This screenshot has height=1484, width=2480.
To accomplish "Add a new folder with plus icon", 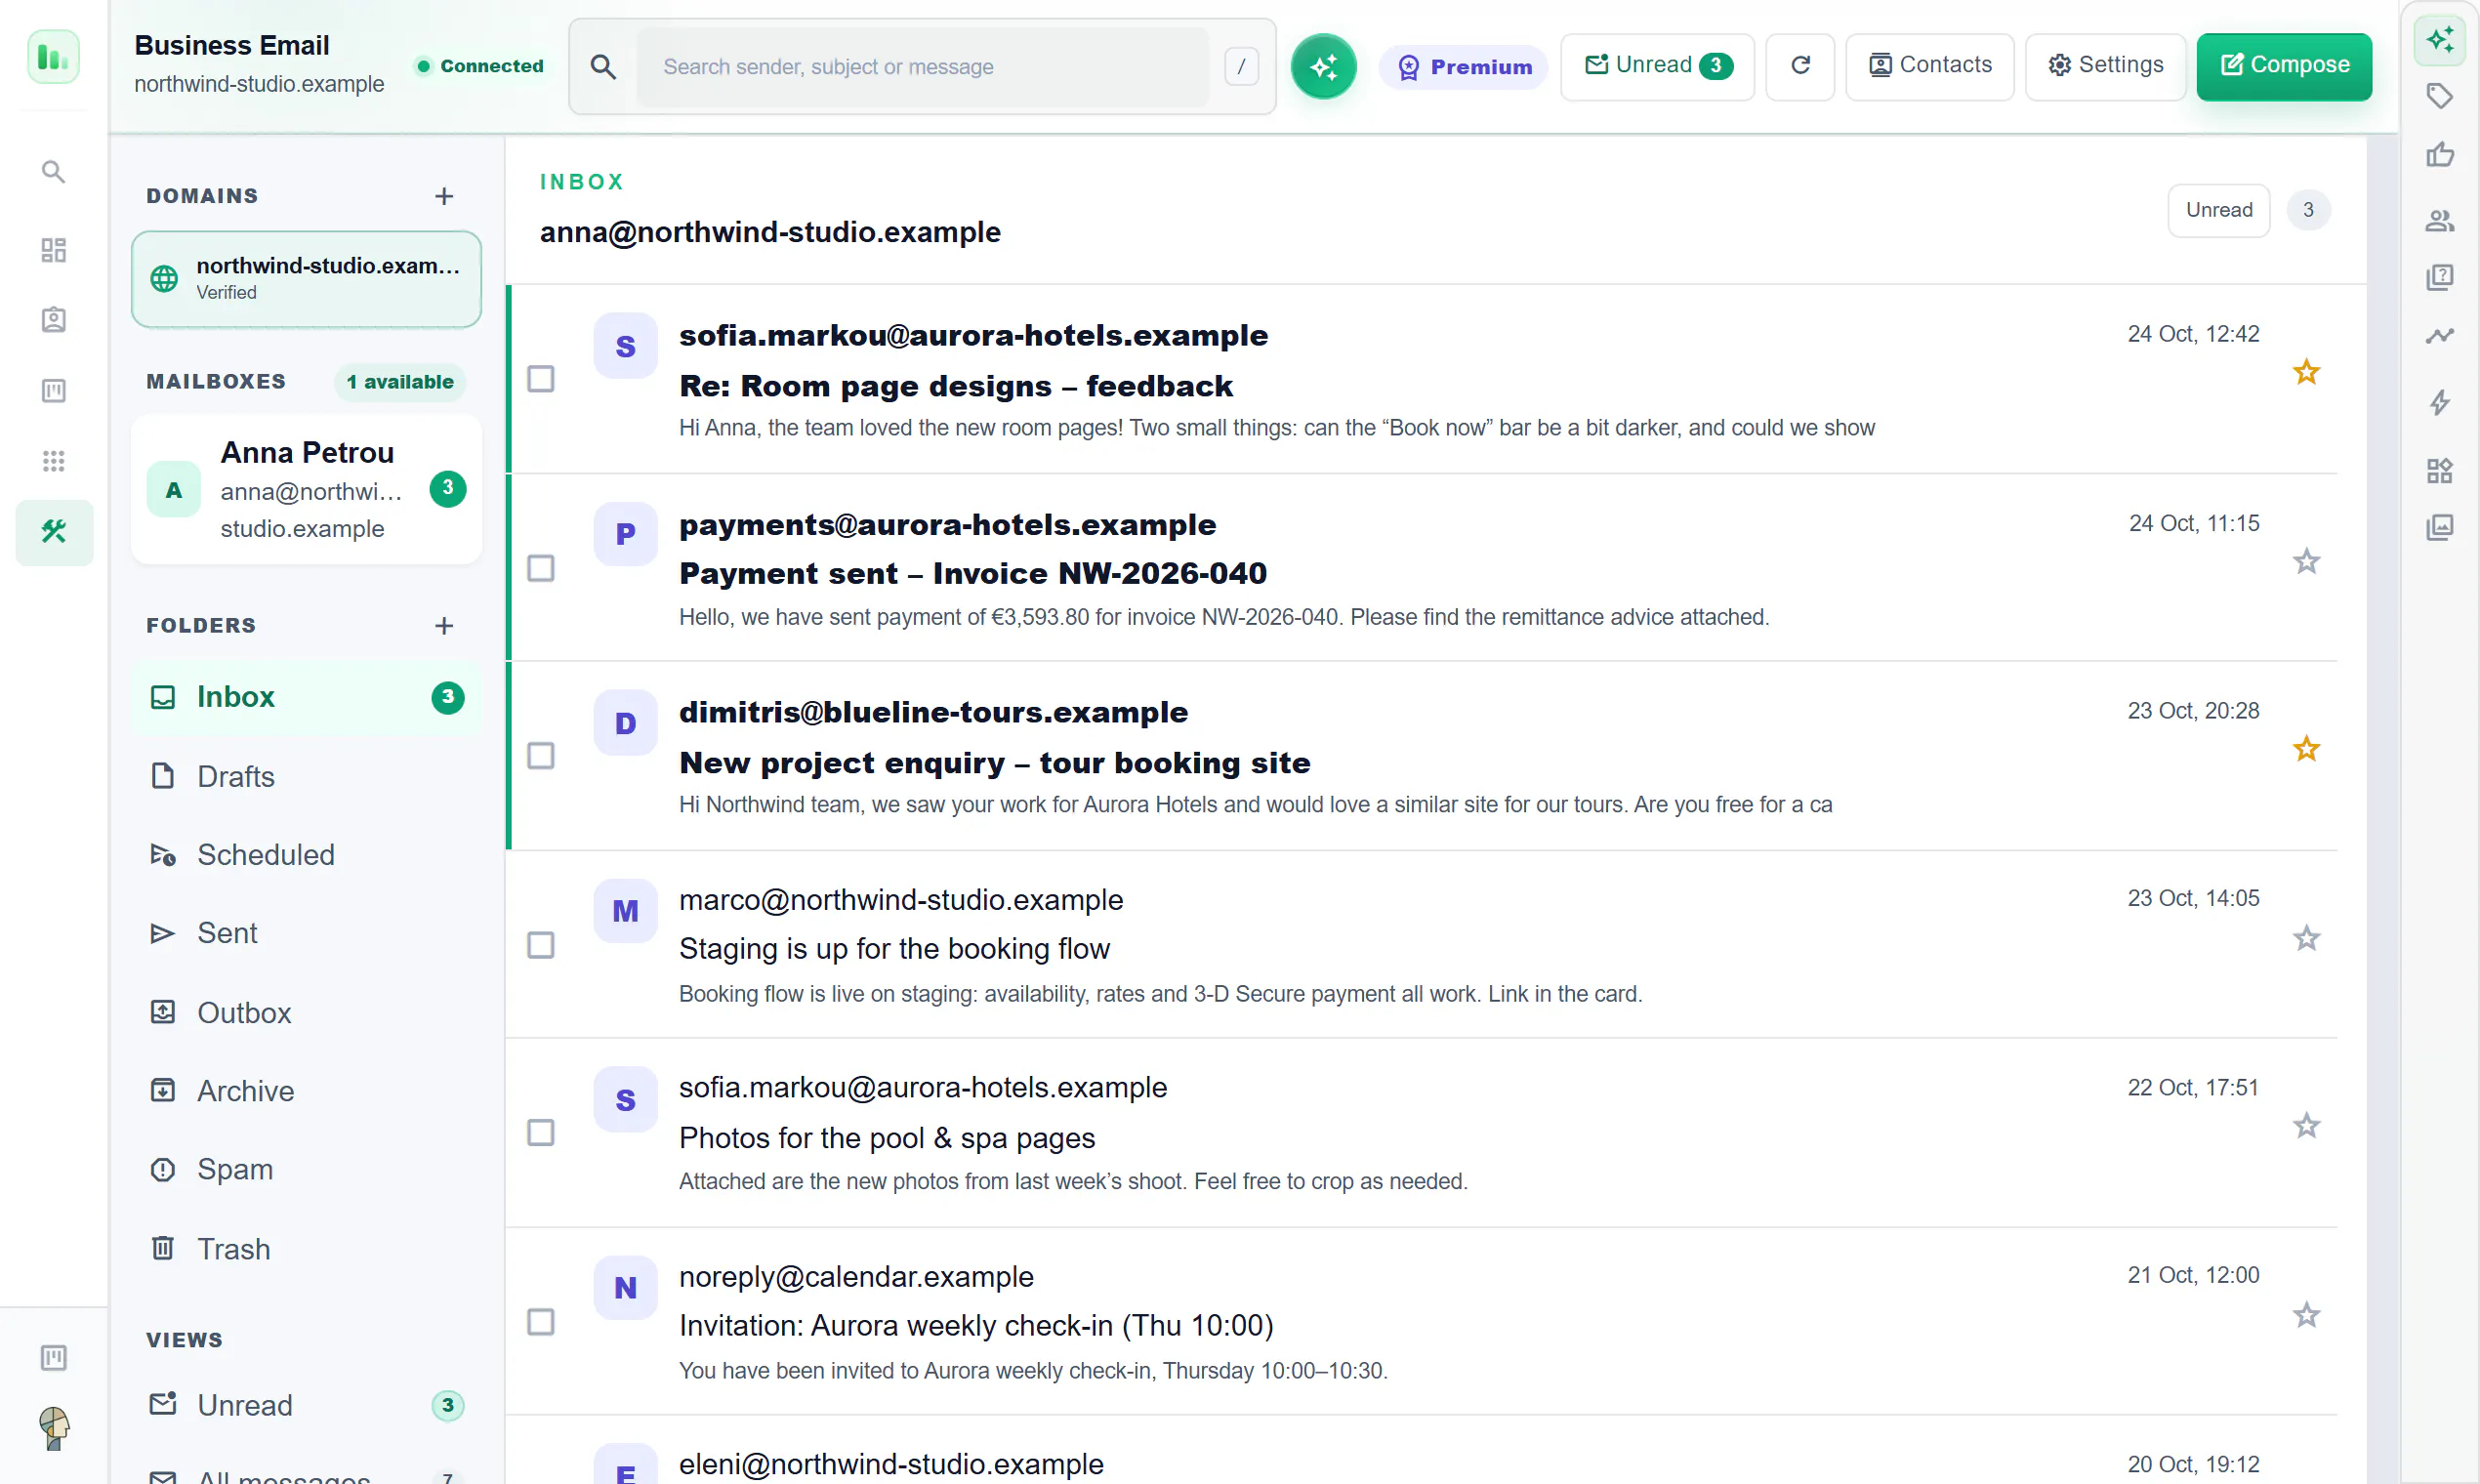I will coord(444,625).
